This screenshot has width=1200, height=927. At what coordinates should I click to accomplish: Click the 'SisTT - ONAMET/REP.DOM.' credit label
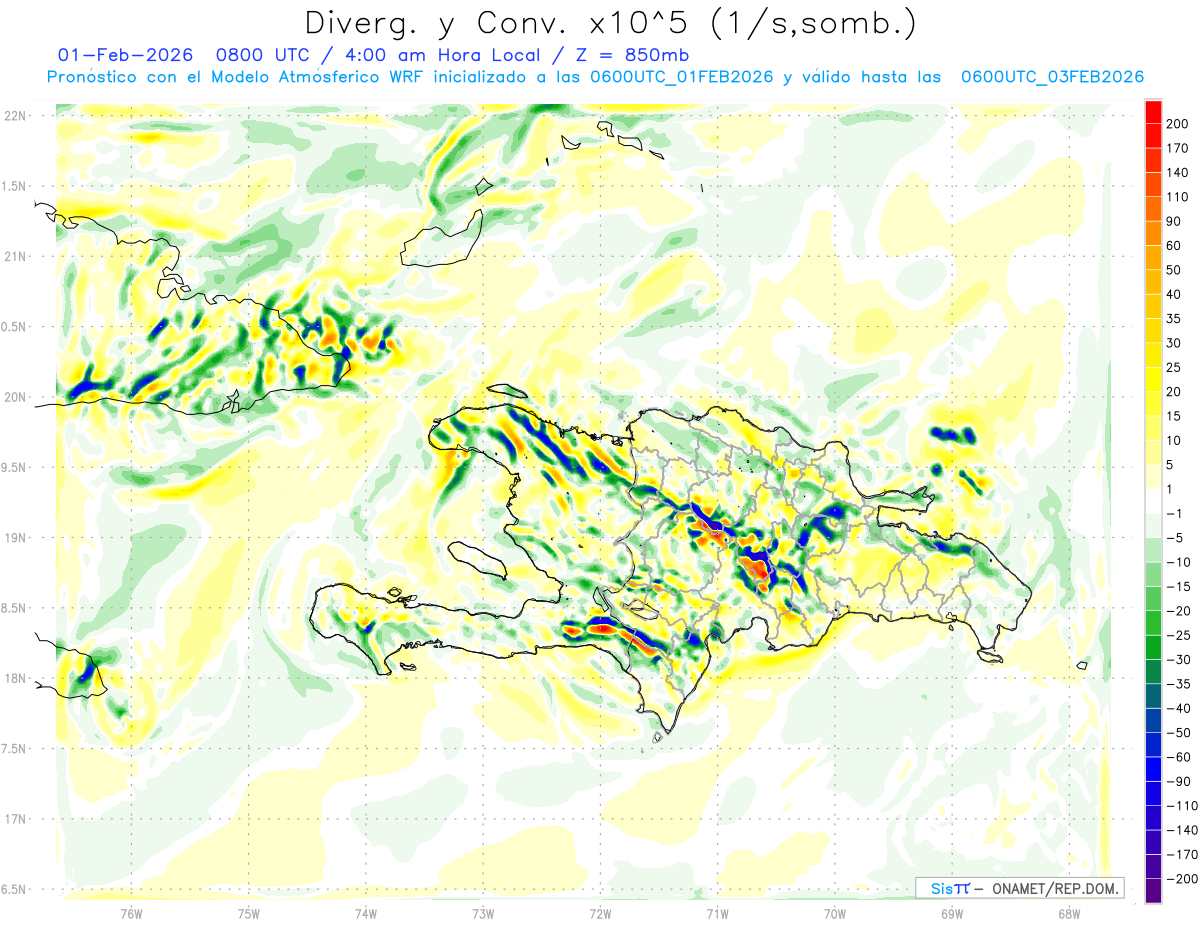point(1020,888)
